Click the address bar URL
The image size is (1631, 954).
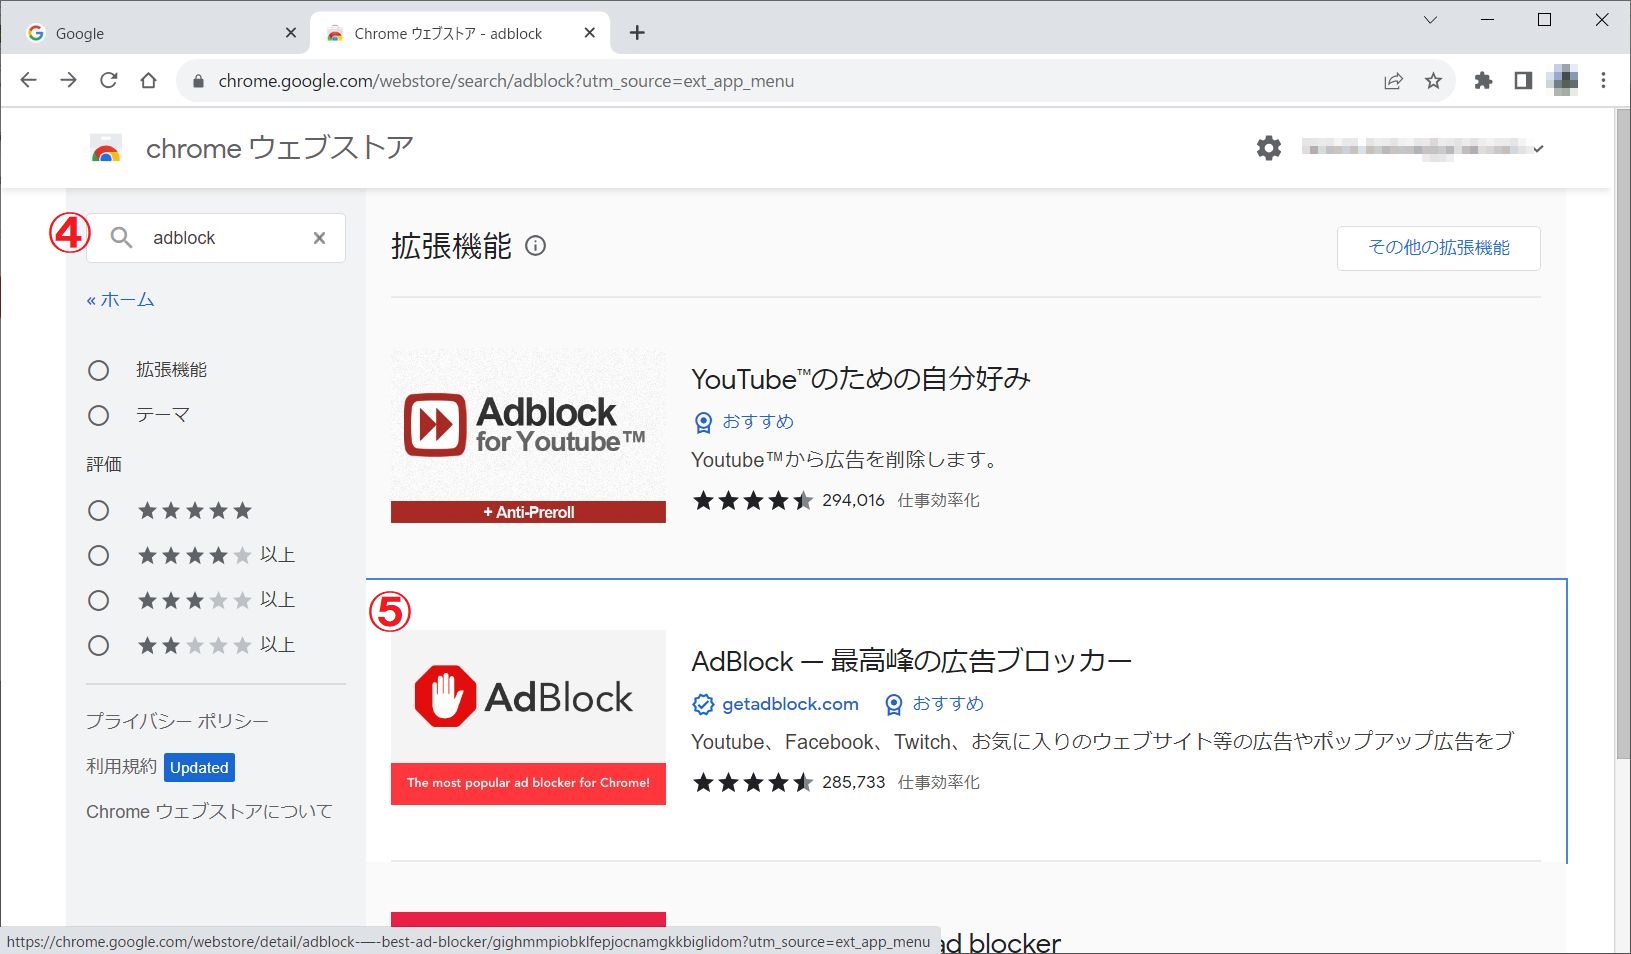pos(506,81)
